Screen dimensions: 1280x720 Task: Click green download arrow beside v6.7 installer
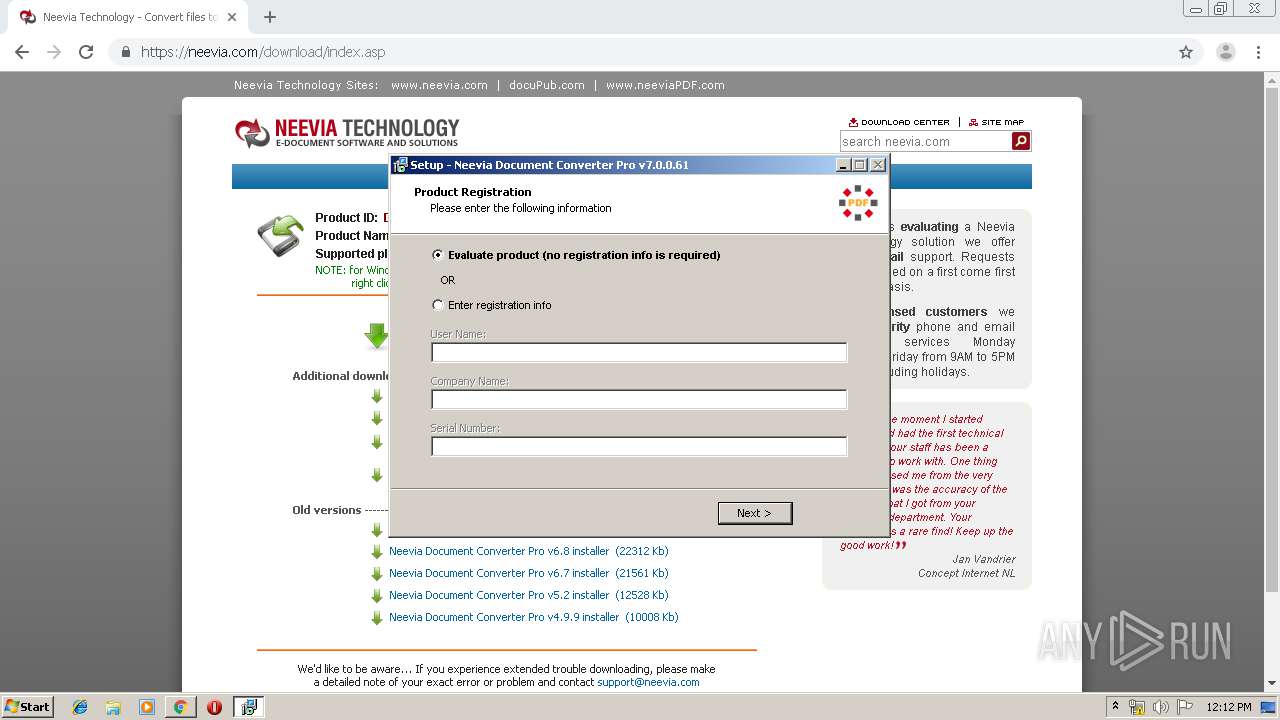377,574
